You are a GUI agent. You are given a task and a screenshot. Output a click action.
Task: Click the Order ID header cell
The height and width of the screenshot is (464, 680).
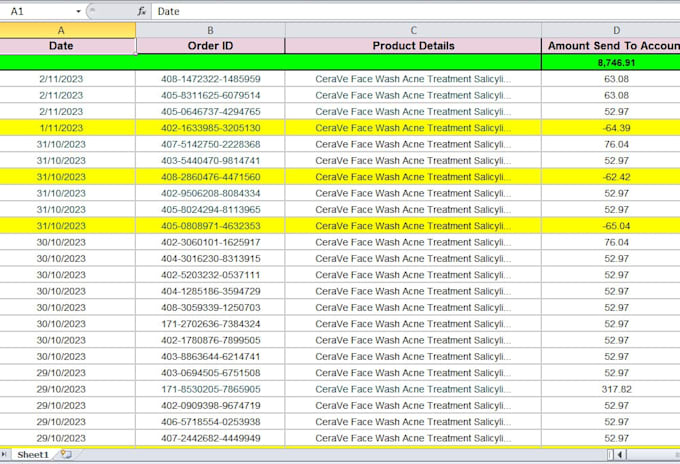pos(210,46)
